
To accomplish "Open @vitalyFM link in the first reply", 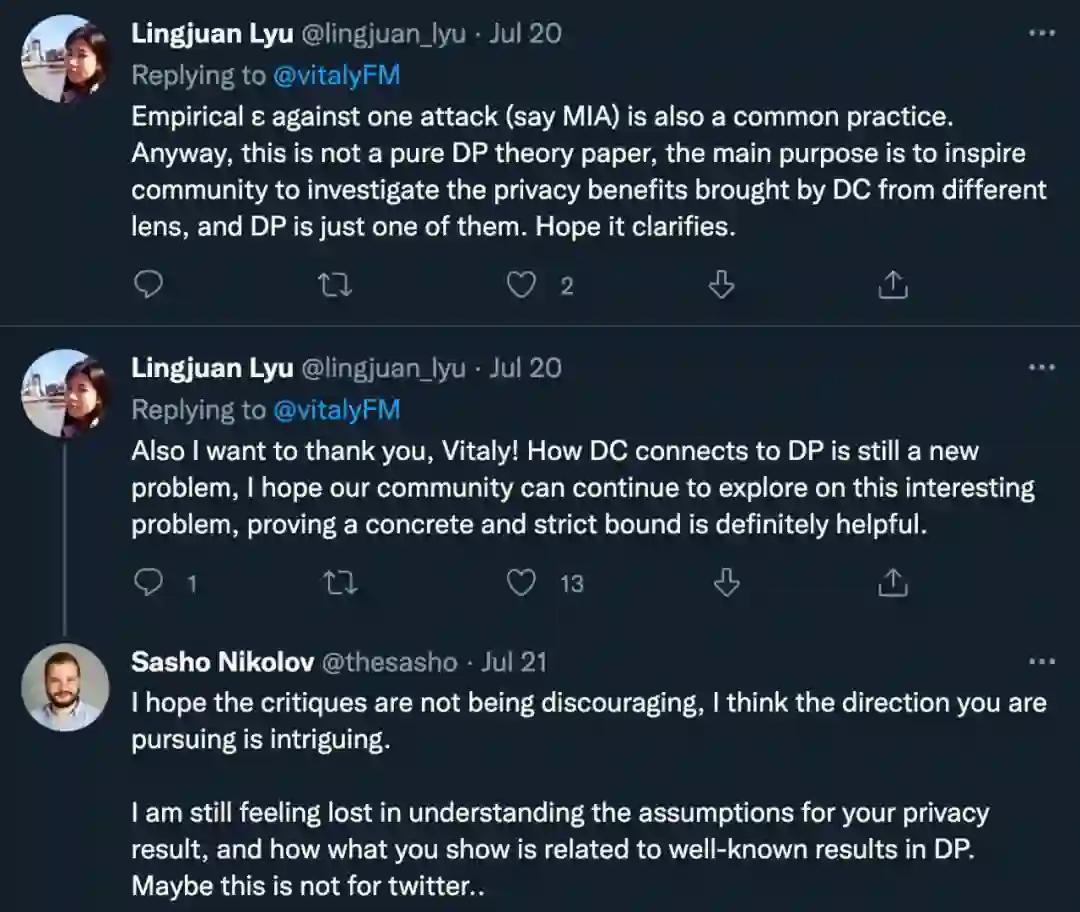I will point(335,75).
